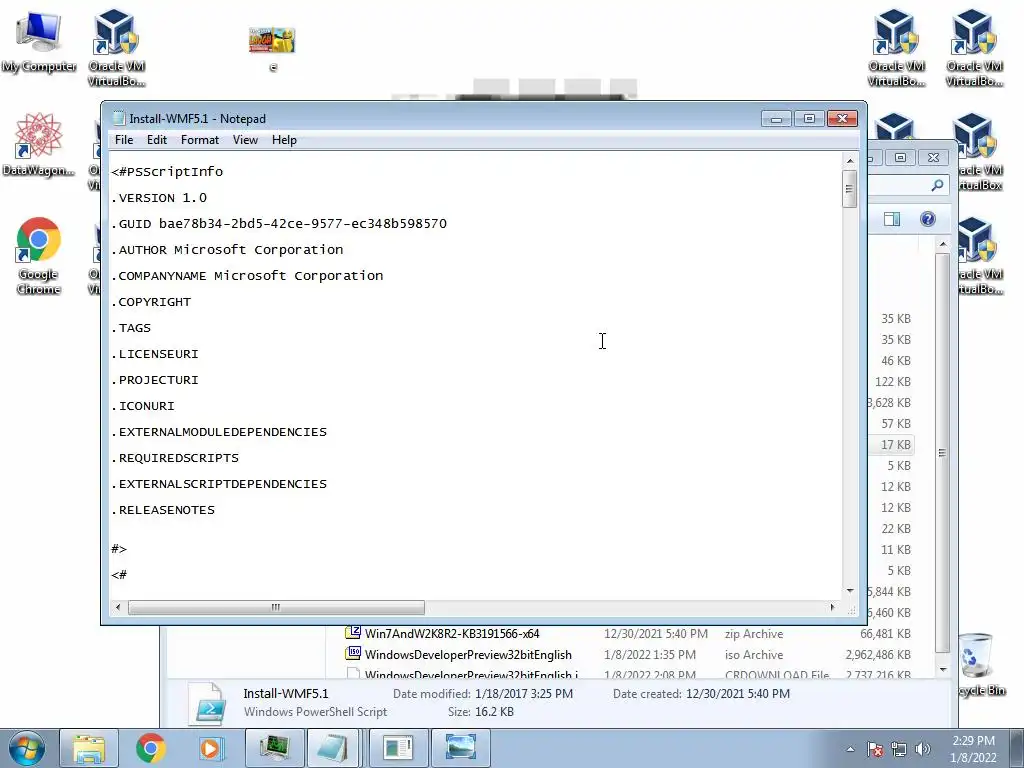Click the taskbar picture viewer icon
The width and height of the screenshot is (1024, 768).
460,748
